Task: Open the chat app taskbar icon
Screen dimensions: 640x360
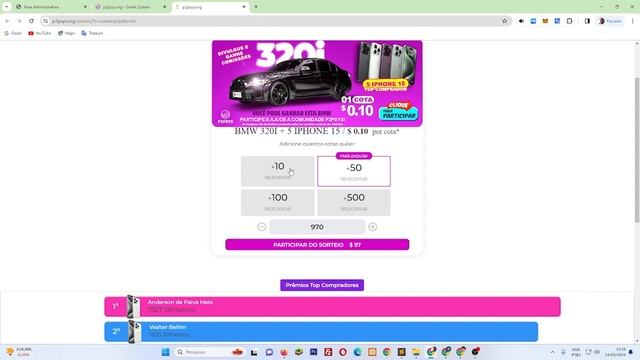Action: click(269, 352)
